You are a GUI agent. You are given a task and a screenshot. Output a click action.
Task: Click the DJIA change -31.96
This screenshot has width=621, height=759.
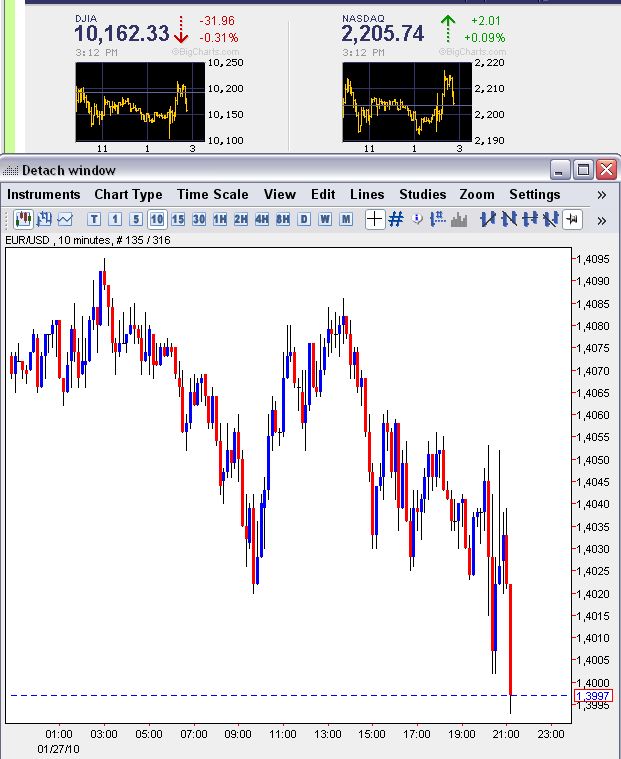pyautogui.click(x=217, y=21)
